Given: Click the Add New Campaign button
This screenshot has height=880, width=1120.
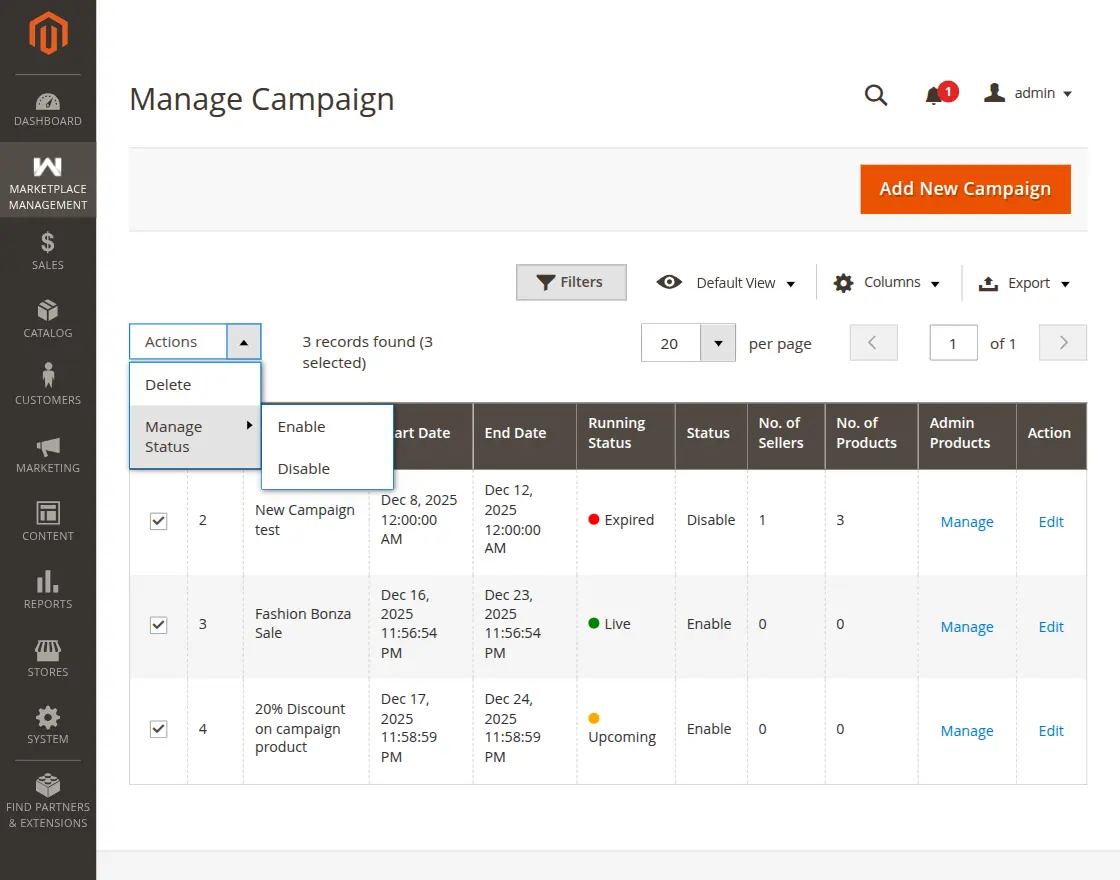Looking at the screenshot, I should [x=964, y=189].
